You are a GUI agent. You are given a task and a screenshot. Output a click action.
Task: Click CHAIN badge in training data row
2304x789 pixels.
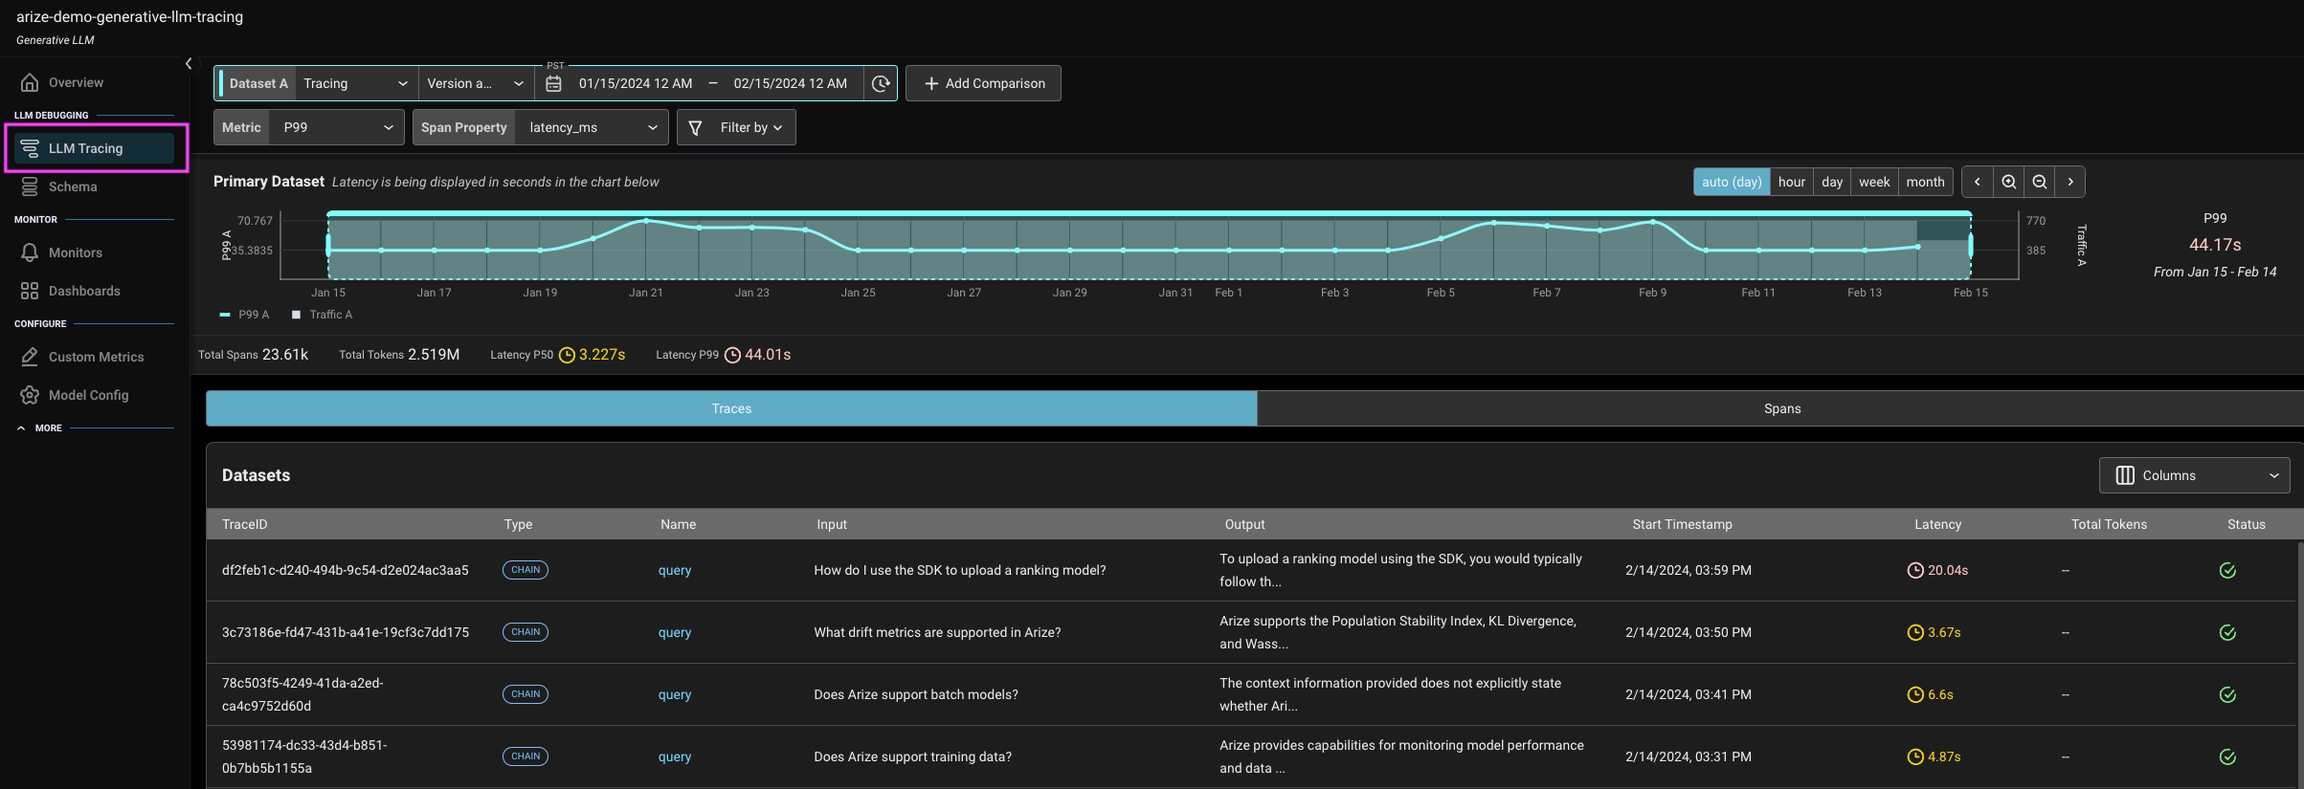(525, 756)
